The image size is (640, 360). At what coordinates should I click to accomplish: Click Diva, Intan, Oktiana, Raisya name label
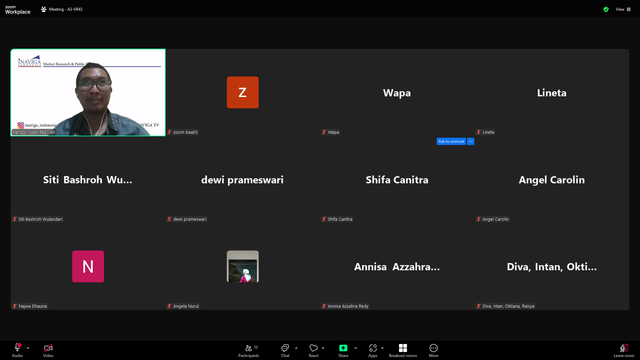(506, 306)
